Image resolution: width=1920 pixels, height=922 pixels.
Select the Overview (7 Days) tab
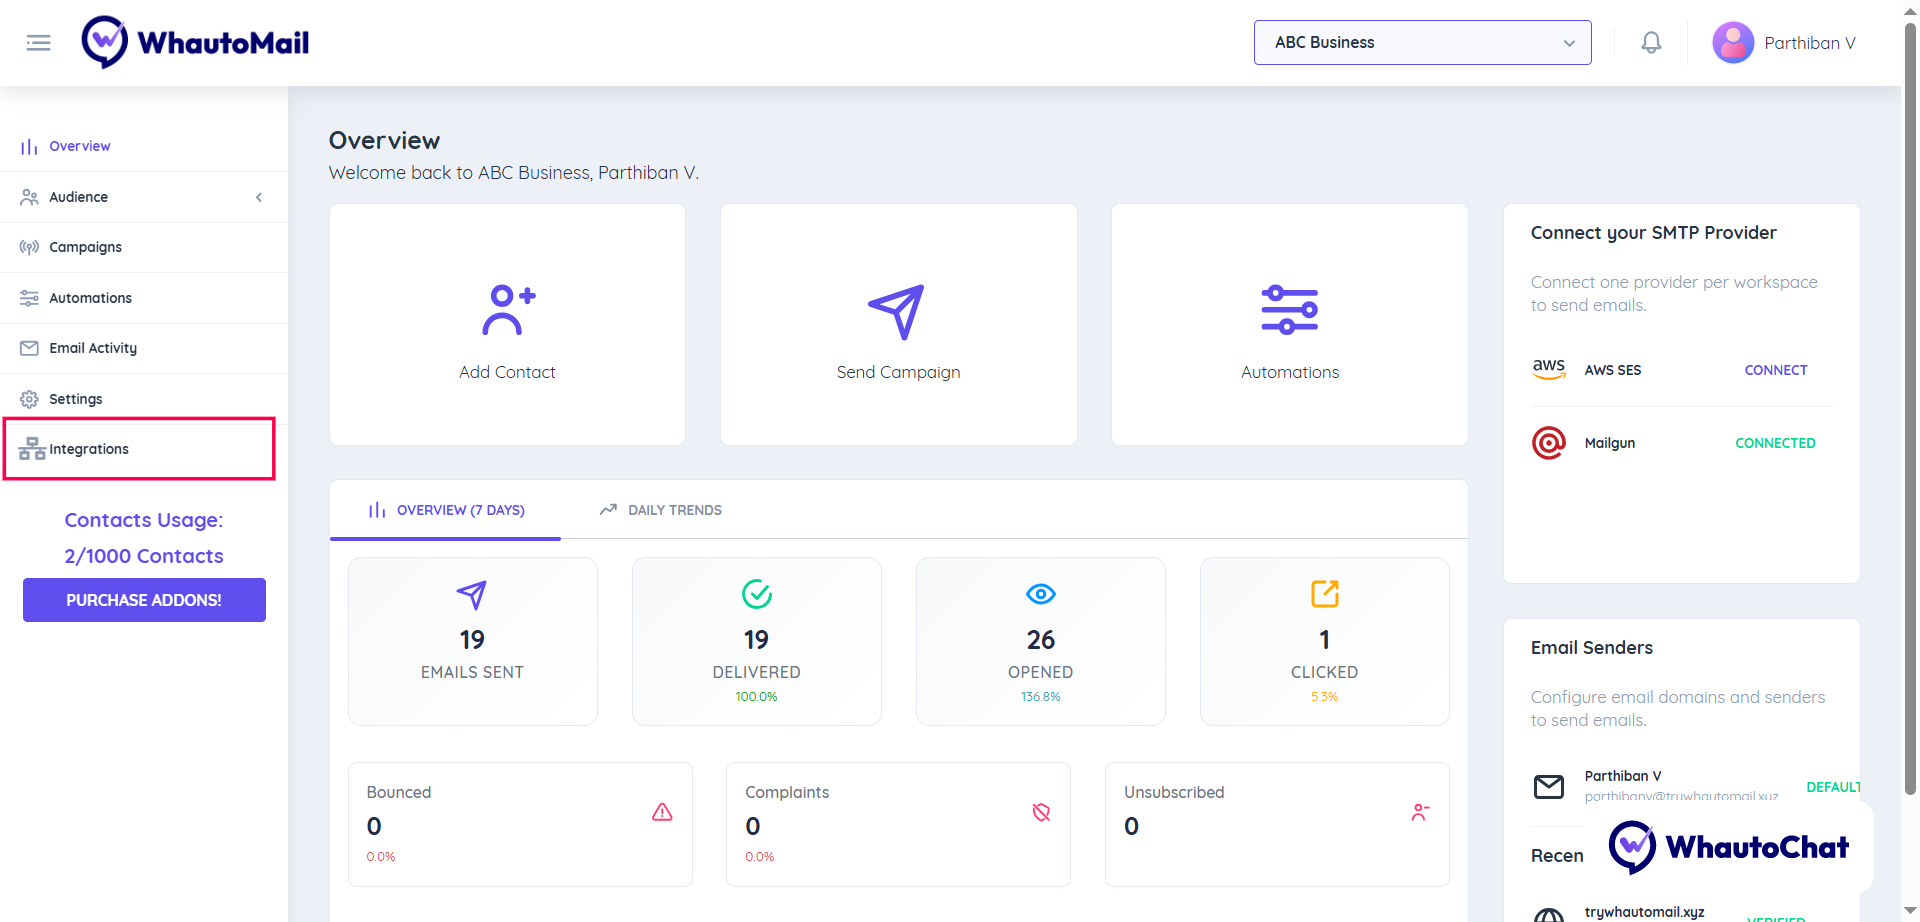tap(446, 510)
